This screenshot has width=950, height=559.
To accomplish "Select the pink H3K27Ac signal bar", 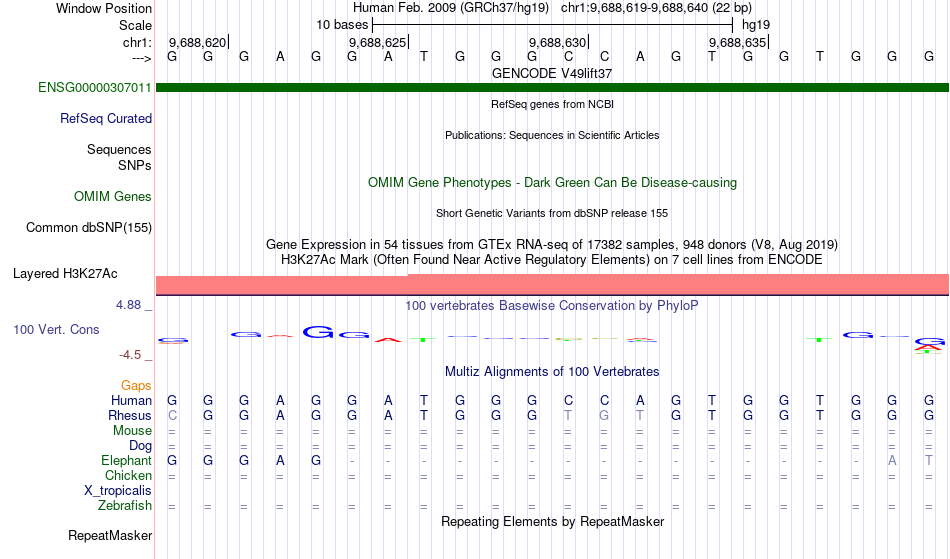I will coord(553,285).
